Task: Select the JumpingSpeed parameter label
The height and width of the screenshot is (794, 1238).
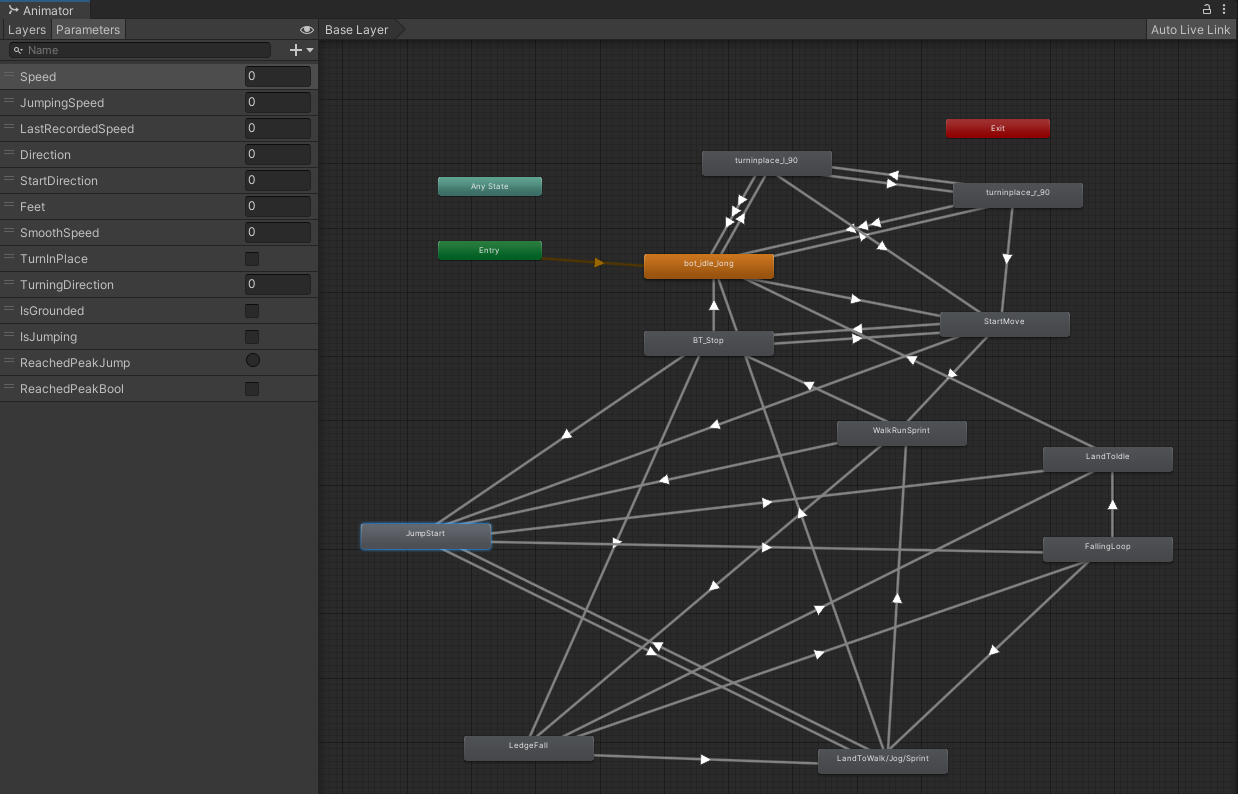Action: coord(62,103)
